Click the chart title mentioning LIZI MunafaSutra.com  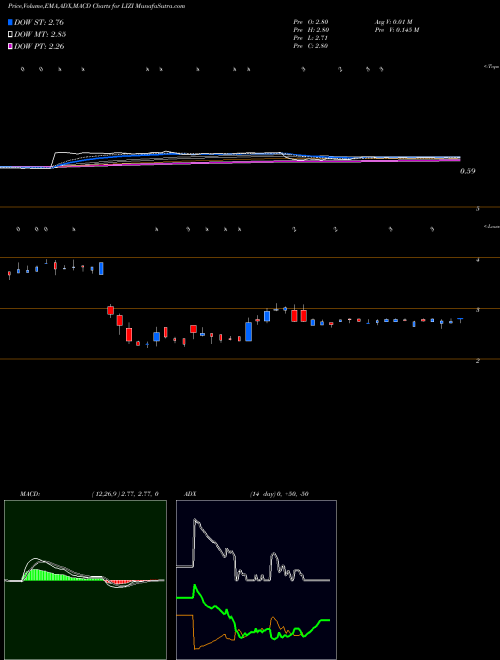click(x=96, y=7)
